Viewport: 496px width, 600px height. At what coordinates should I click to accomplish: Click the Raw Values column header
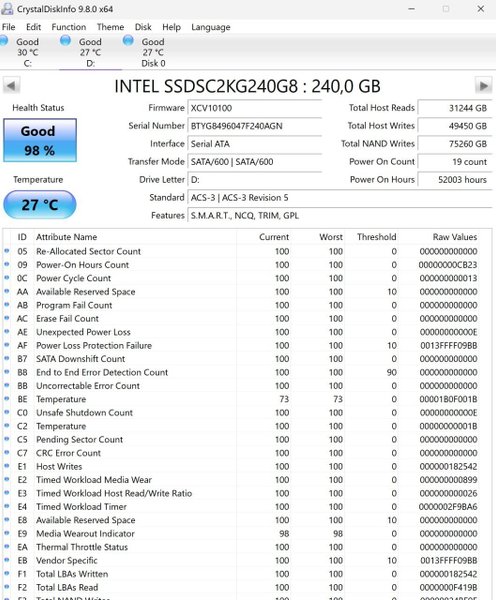click(455, 237)
